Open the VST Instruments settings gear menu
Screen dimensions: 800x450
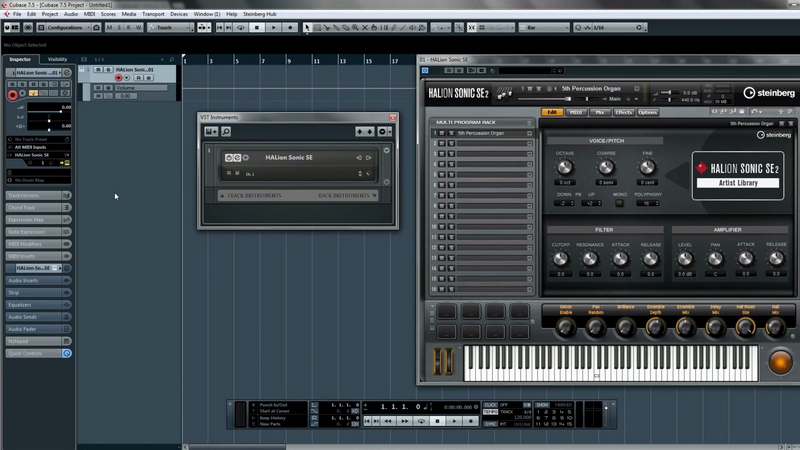[384, 132]
